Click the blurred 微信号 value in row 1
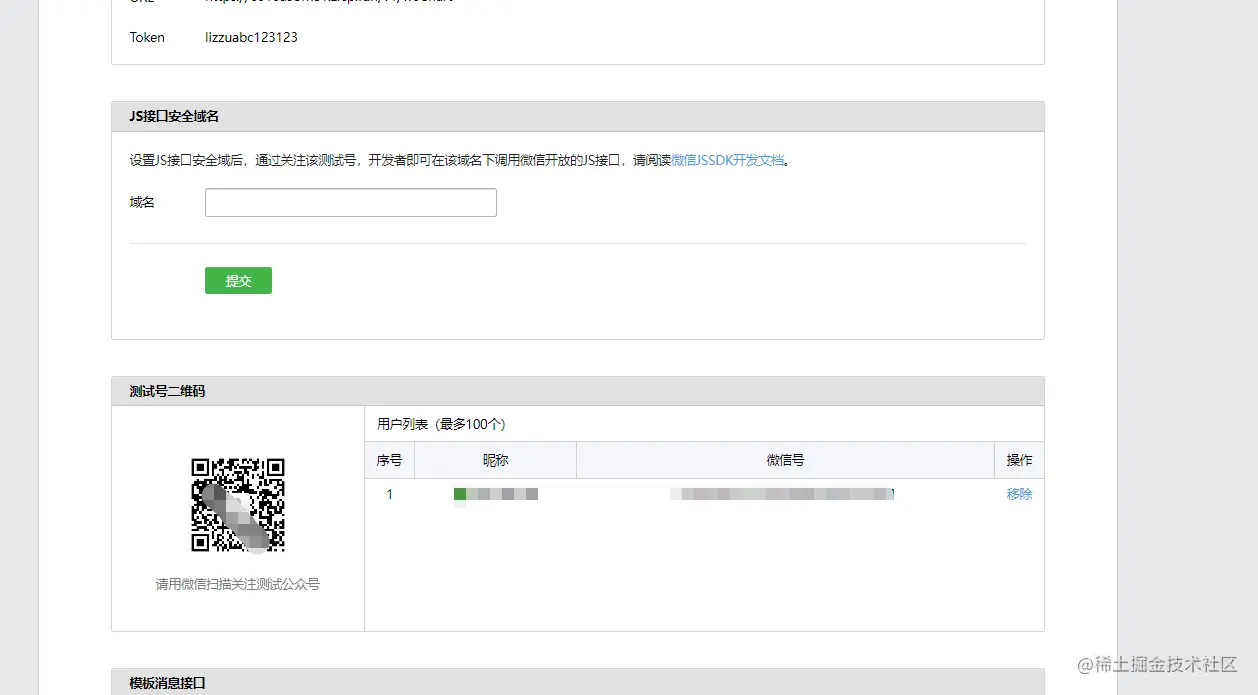The width and height of the screenshot is (1258, 695). coord(782,494)
